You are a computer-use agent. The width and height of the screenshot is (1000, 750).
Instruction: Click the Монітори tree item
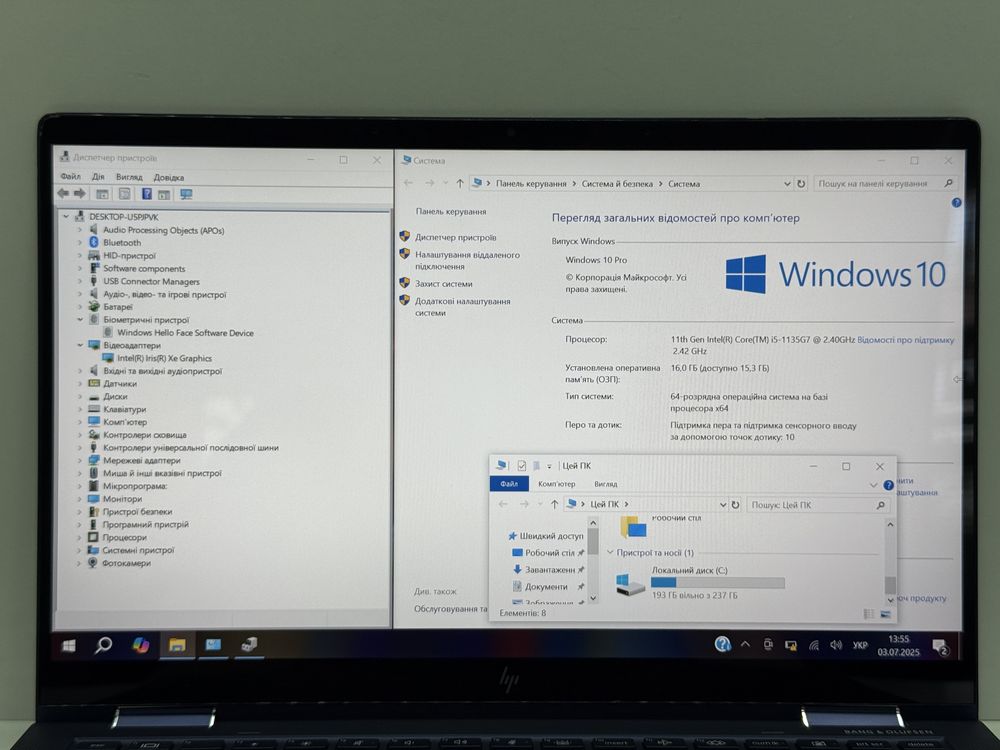coord(122,499)
